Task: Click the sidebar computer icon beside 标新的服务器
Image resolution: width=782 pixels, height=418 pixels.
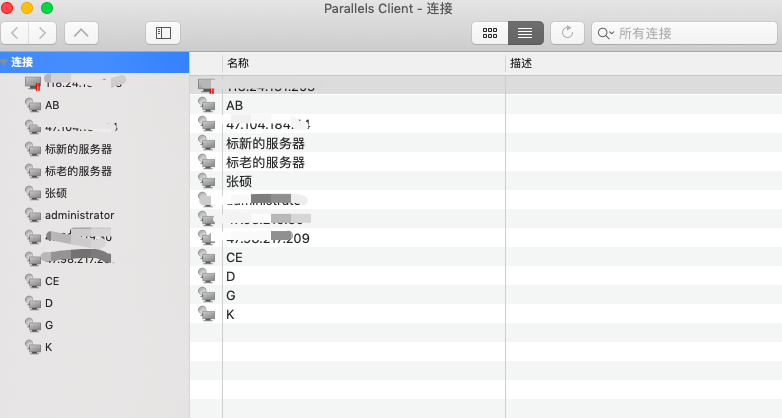Action: pyautogui.click(x=33, y=149)
